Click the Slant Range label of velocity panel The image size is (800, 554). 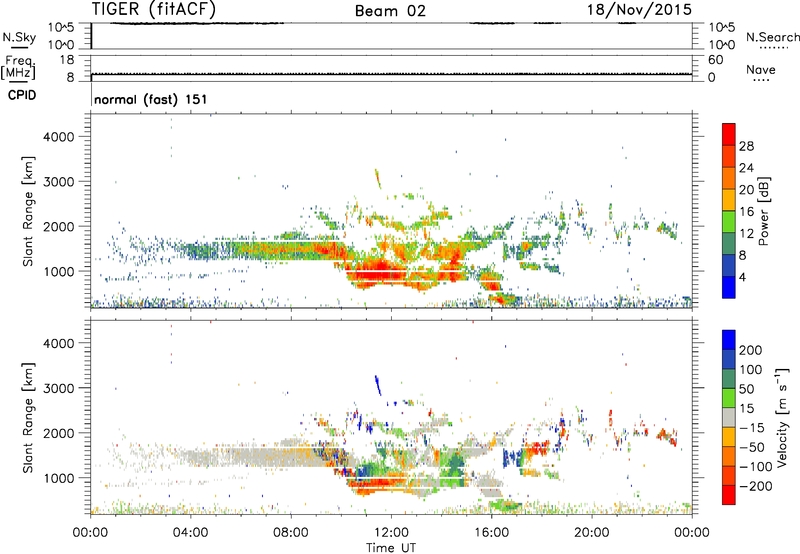28,417
